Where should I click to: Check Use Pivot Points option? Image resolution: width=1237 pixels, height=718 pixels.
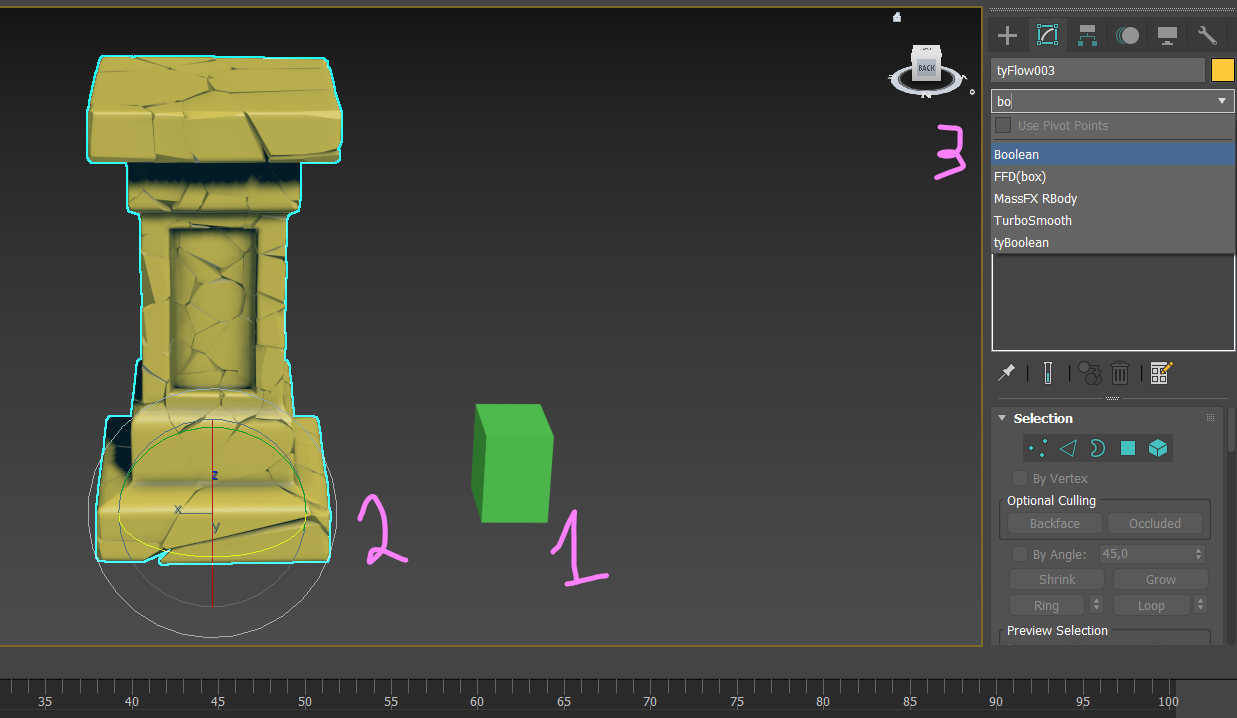(1003, 126)
